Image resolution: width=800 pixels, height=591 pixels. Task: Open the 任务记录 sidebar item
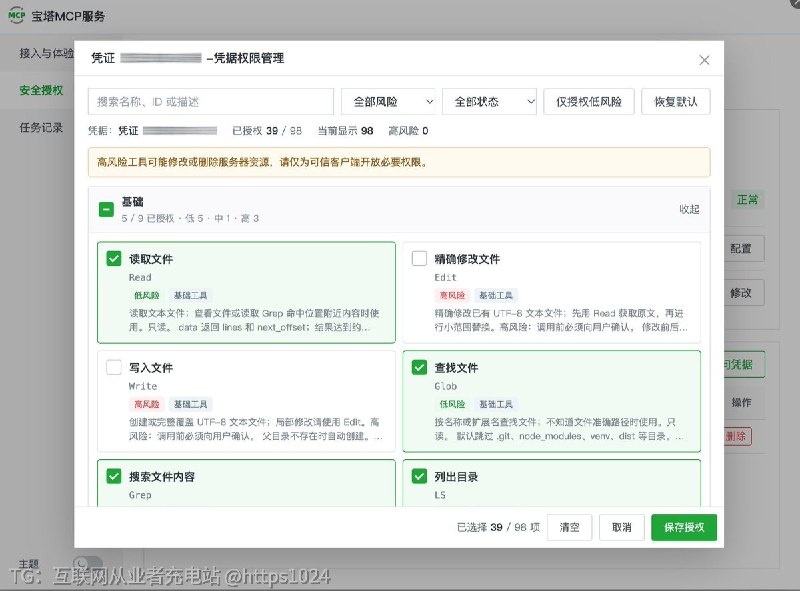pyautogui.click(x=41, y=128)
